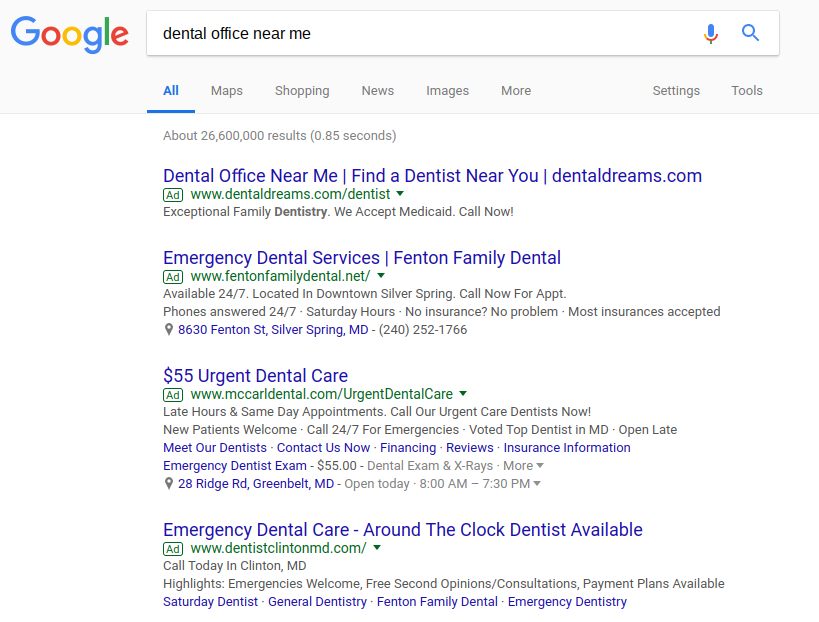Open $55 Urgent Dental Care headline
Image resolution: width=819 pixels, height=622 pixels.
point(255,376)
